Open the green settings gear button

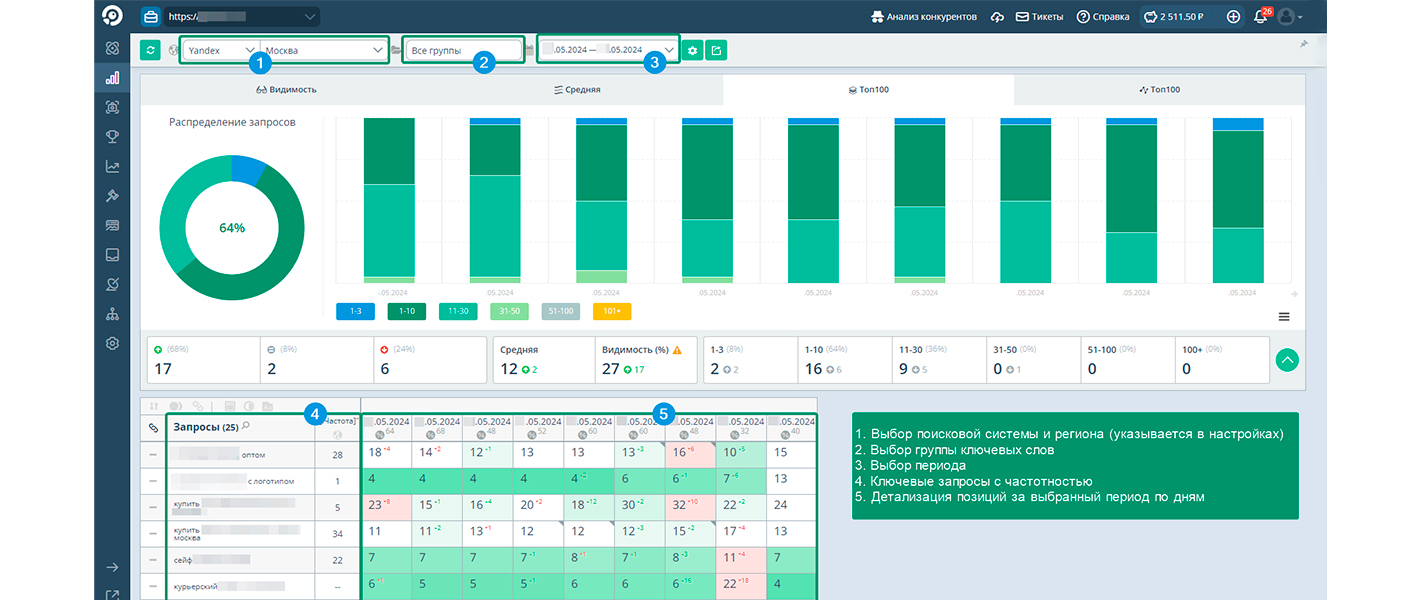point(692,50)
